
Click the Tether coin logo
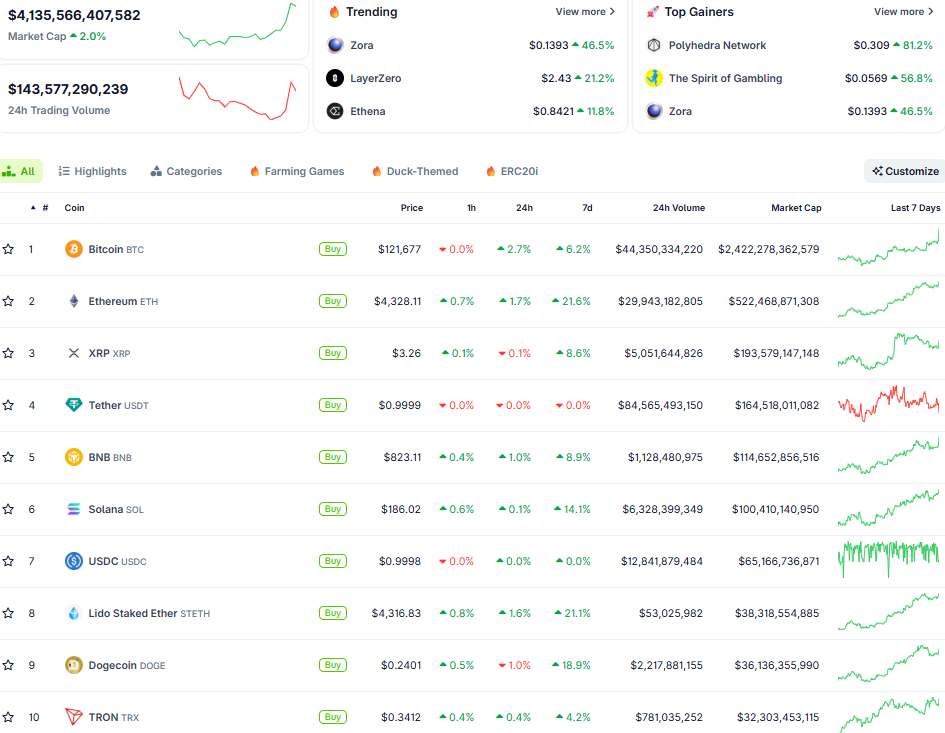pyautogui.click(x=74, y=405)
